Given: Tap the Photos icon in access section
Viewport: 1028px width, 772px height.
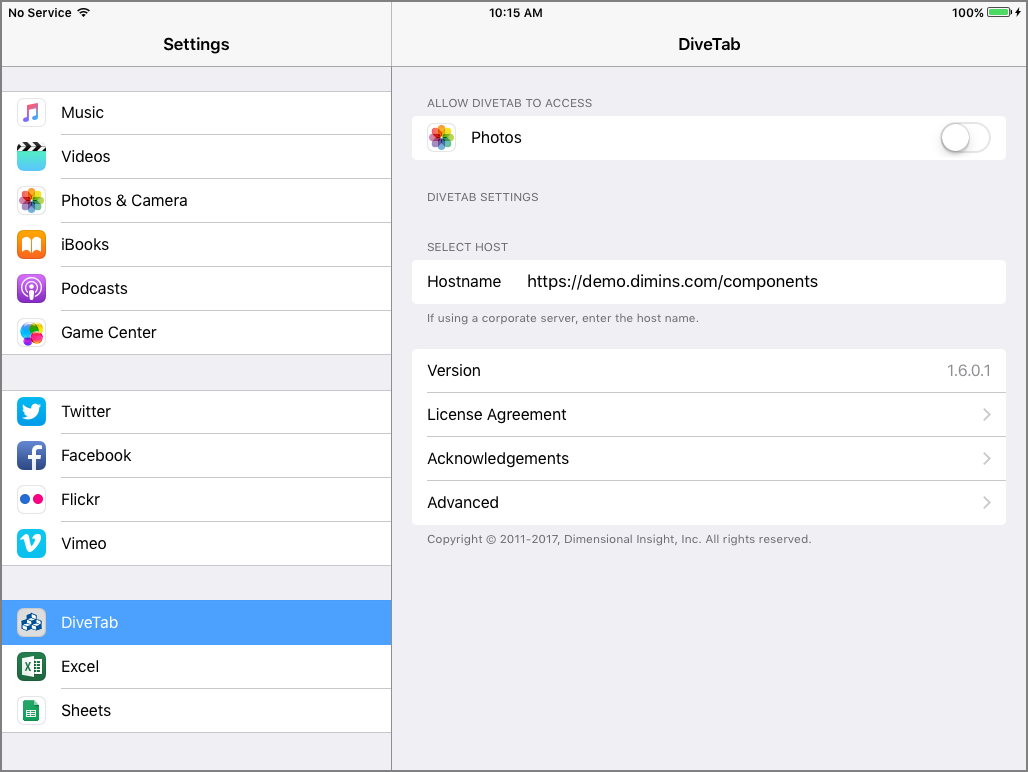Looking at the screenshot, I should (441, 138).
